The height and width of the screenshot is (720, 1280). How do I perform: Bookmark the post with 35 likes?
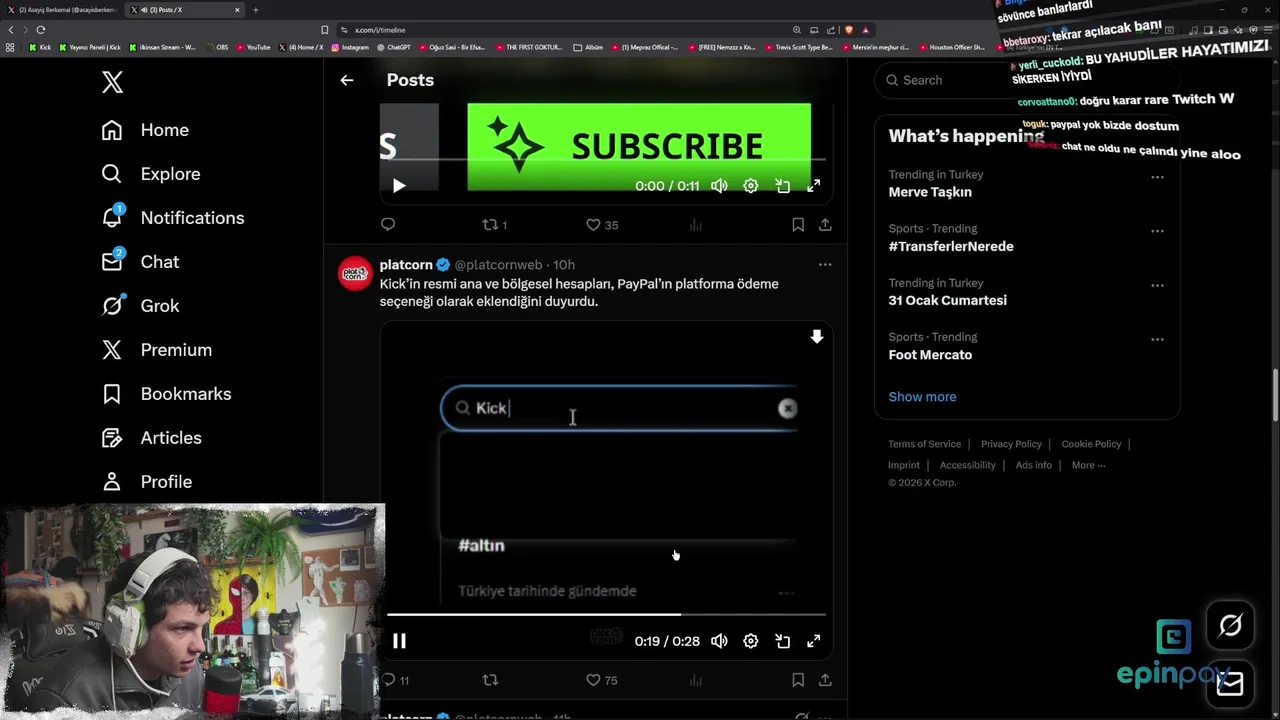[798, 225]
